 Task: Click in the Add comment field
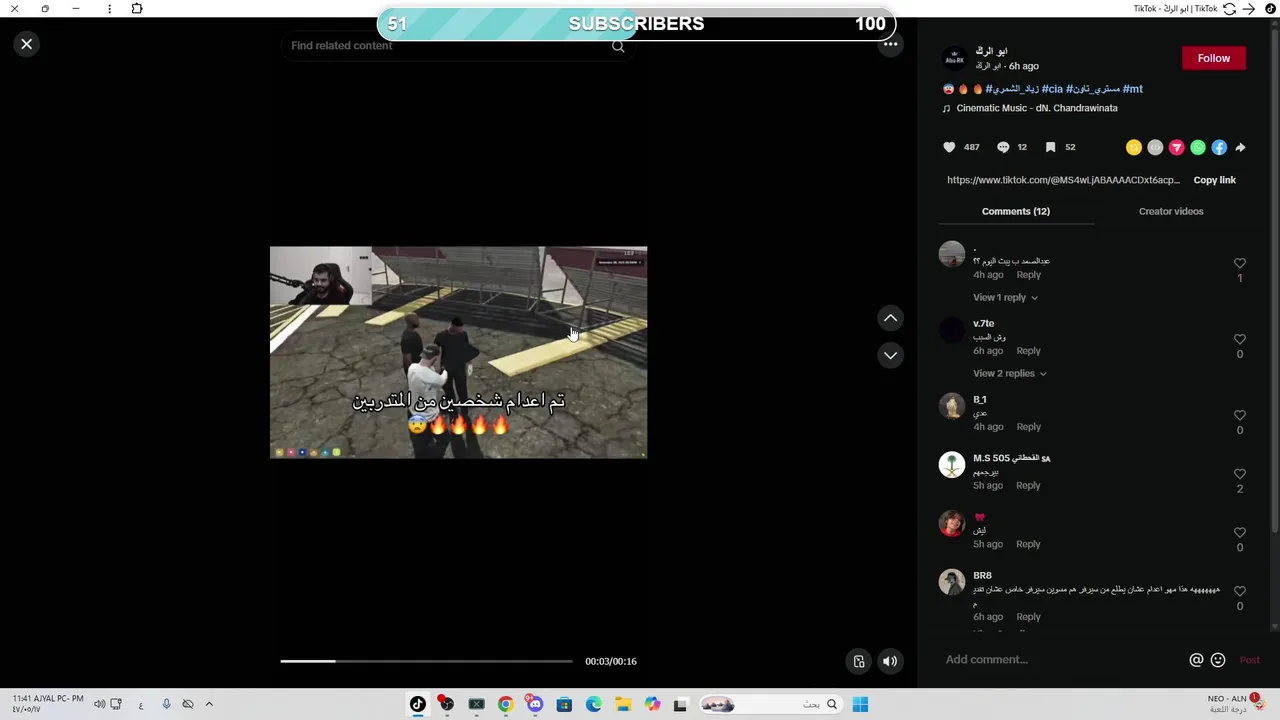1062,660
